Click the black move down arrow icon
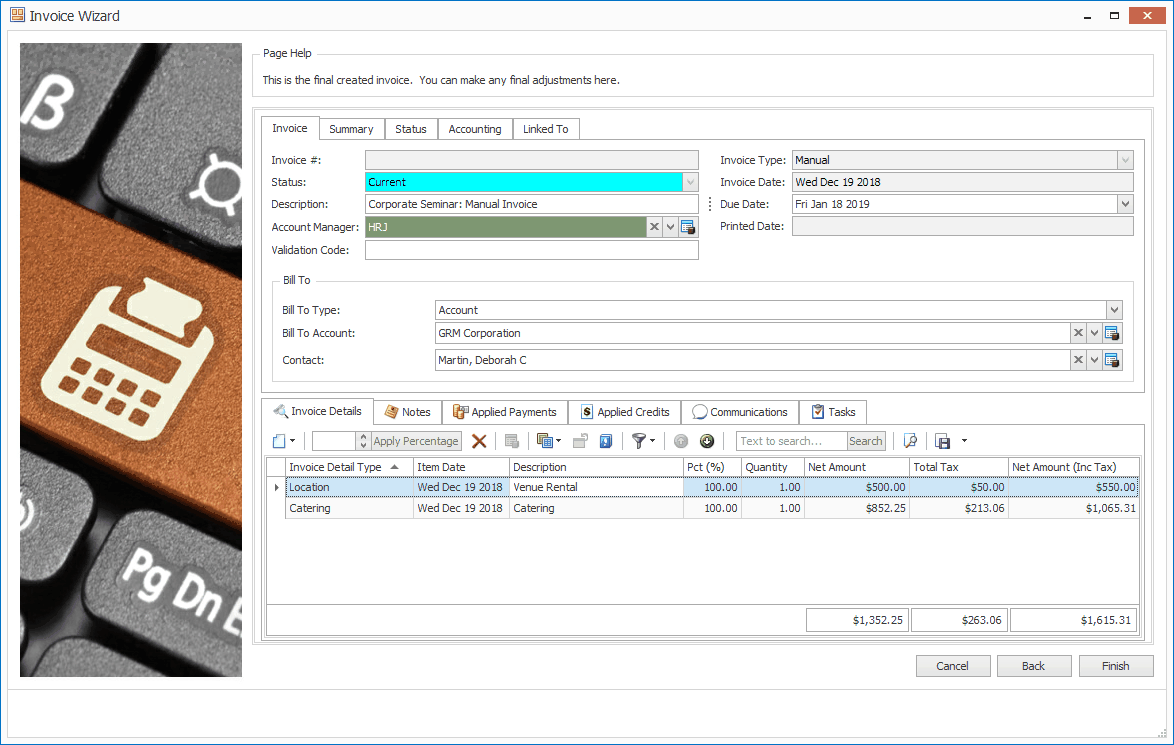Image resolution: width=1174 pixels, height=745 pixels. (707, 441)
